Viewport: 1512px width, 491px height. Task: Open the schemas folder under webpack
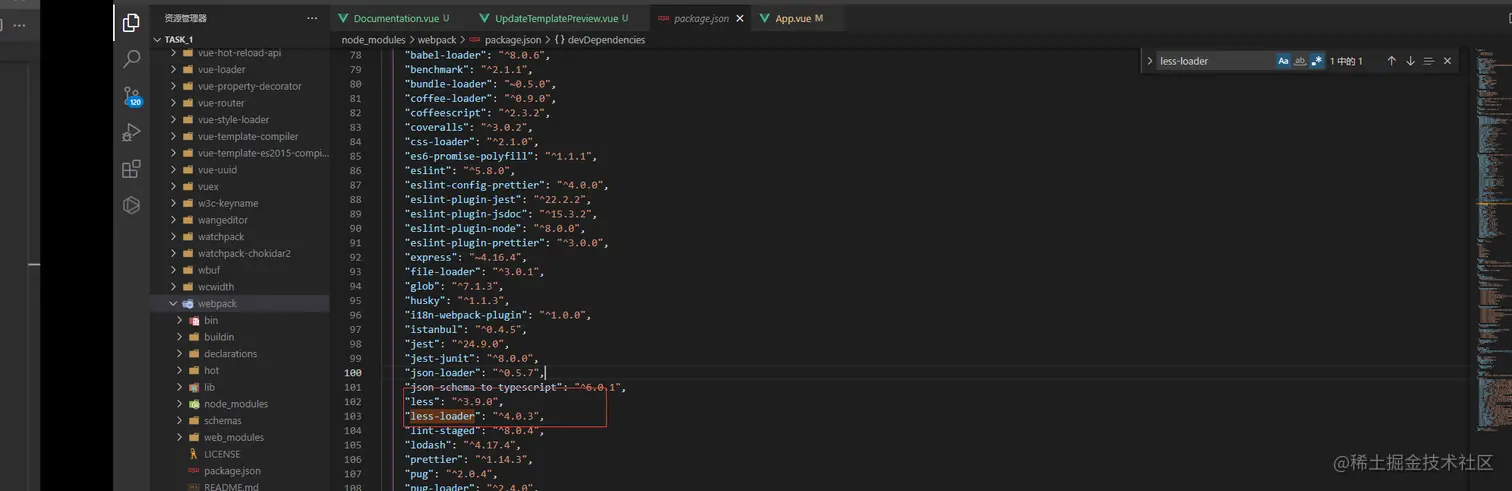pos(240,420)
